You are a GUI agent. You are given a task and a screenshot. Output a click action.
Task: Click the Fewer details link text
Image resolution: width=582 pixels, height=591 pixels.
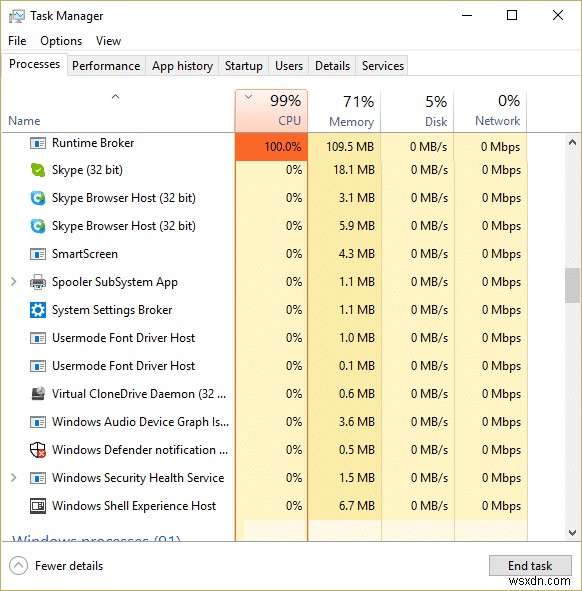point(69,566)
